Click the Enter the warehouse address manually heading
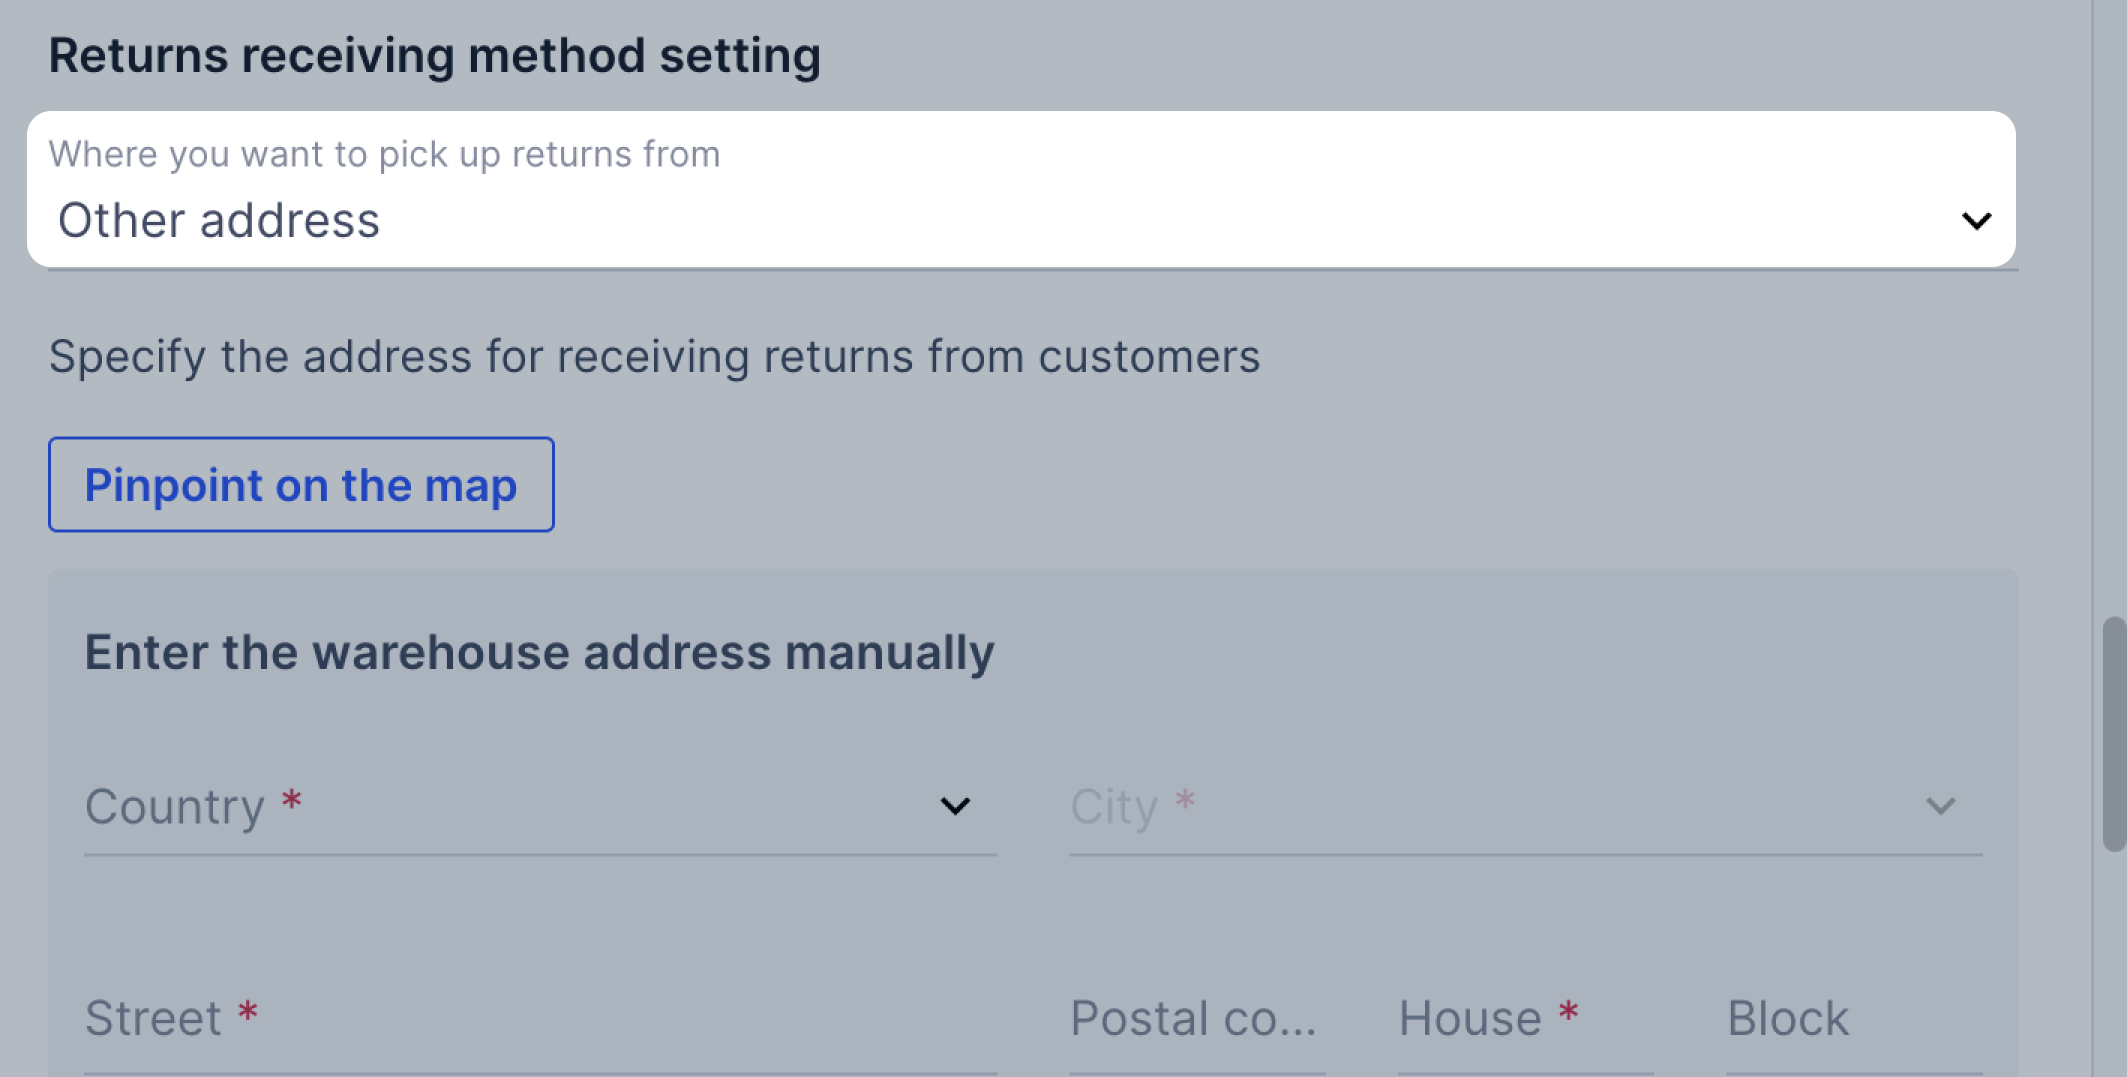The image size is (2127, 1077). point(539,652)
